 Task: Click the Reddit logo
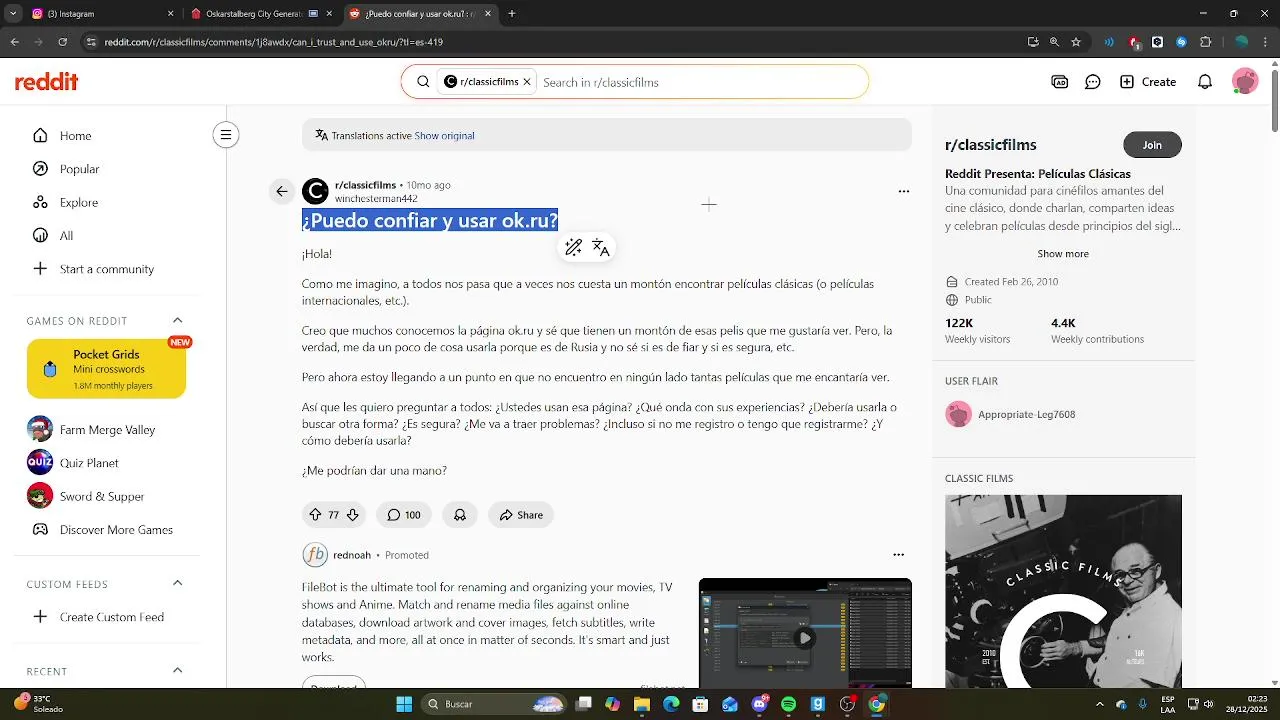[x=46, y=82]
